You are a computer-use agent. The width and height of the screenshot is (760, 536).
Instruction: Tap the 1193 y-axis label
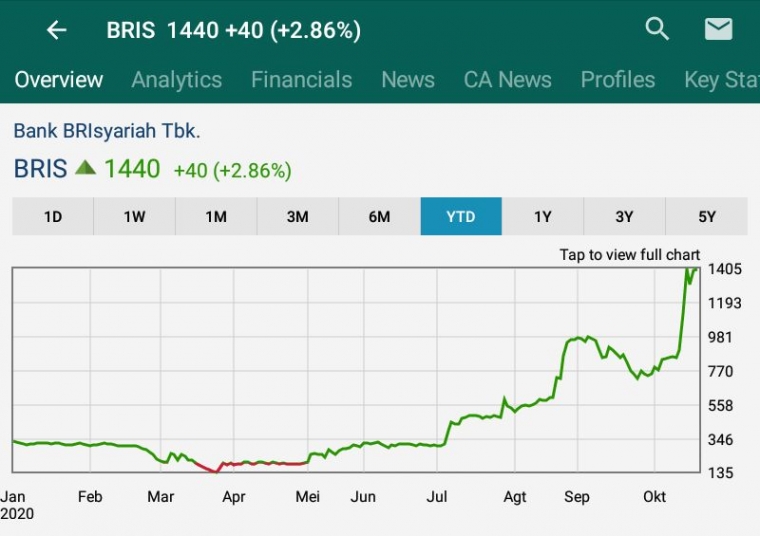click(725, 303)
